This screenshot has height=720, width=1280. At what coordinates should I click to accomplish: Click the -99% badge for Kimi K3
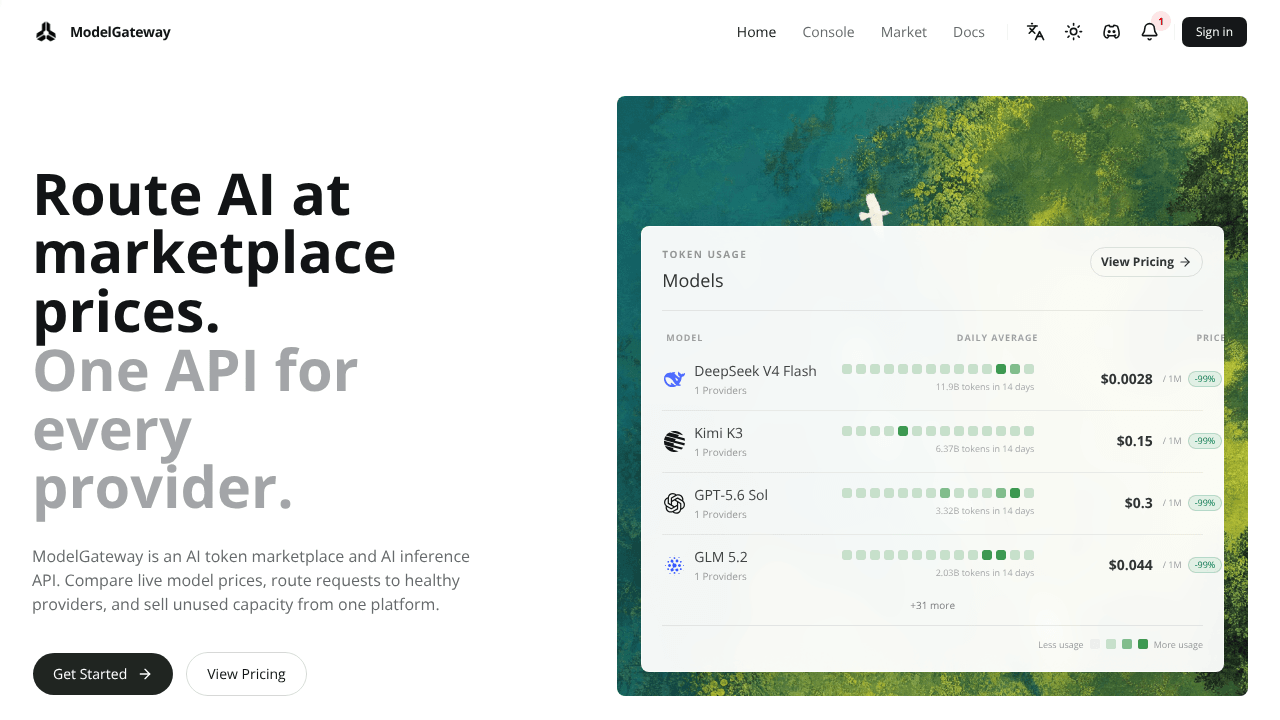coord(1205,441)
